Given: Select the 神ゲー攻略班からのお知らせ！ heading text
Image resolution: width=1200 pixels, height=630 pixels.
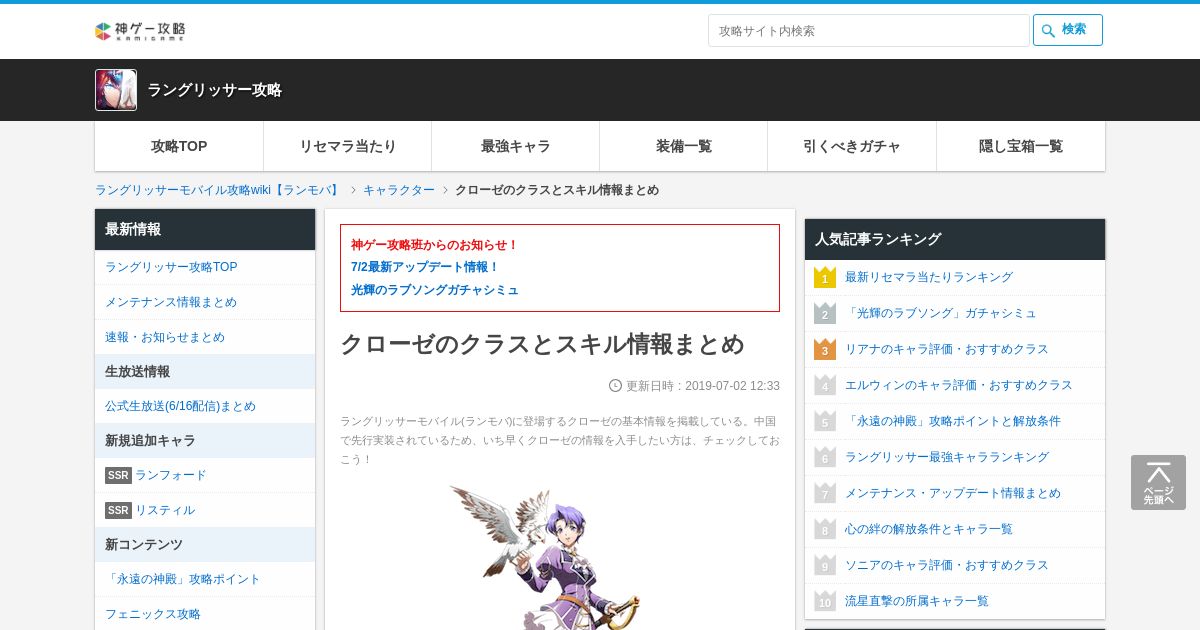Looking at the screenshot, I should click(435, 245).
